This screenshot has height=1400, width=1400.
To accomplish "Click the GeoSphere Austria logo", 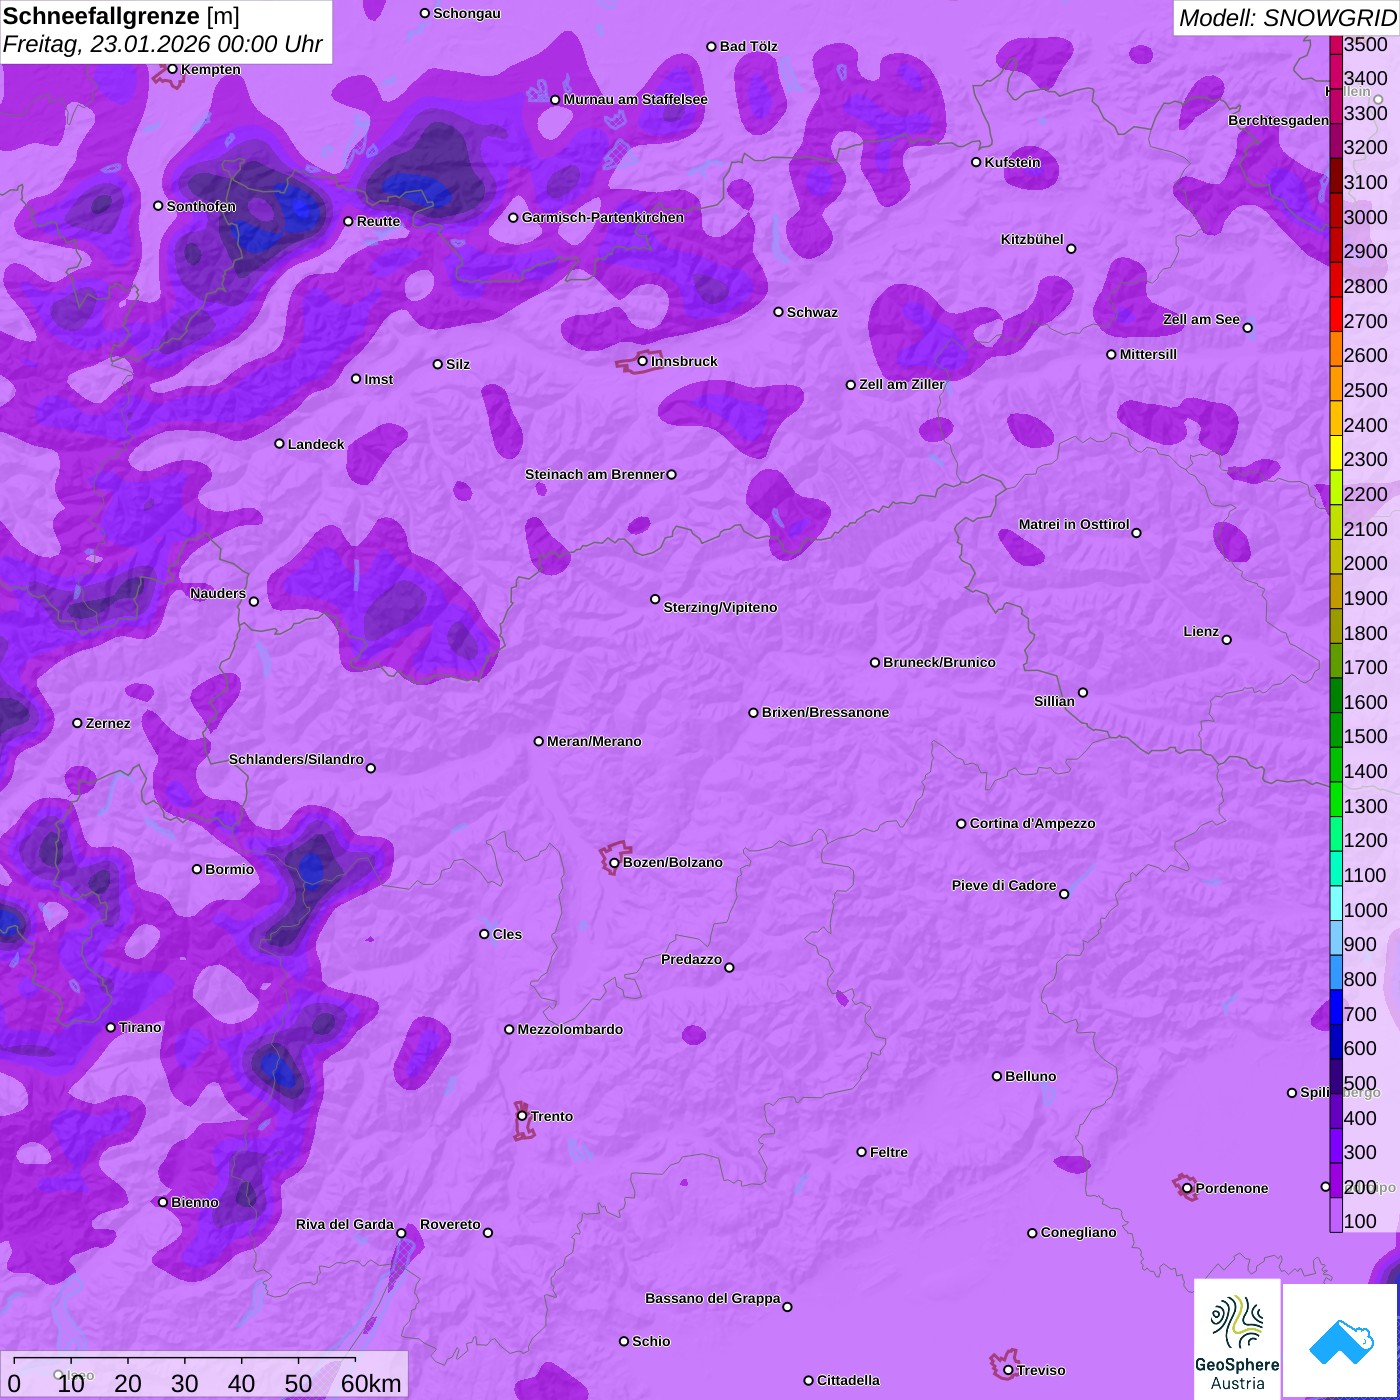I will (1237, 1340).
